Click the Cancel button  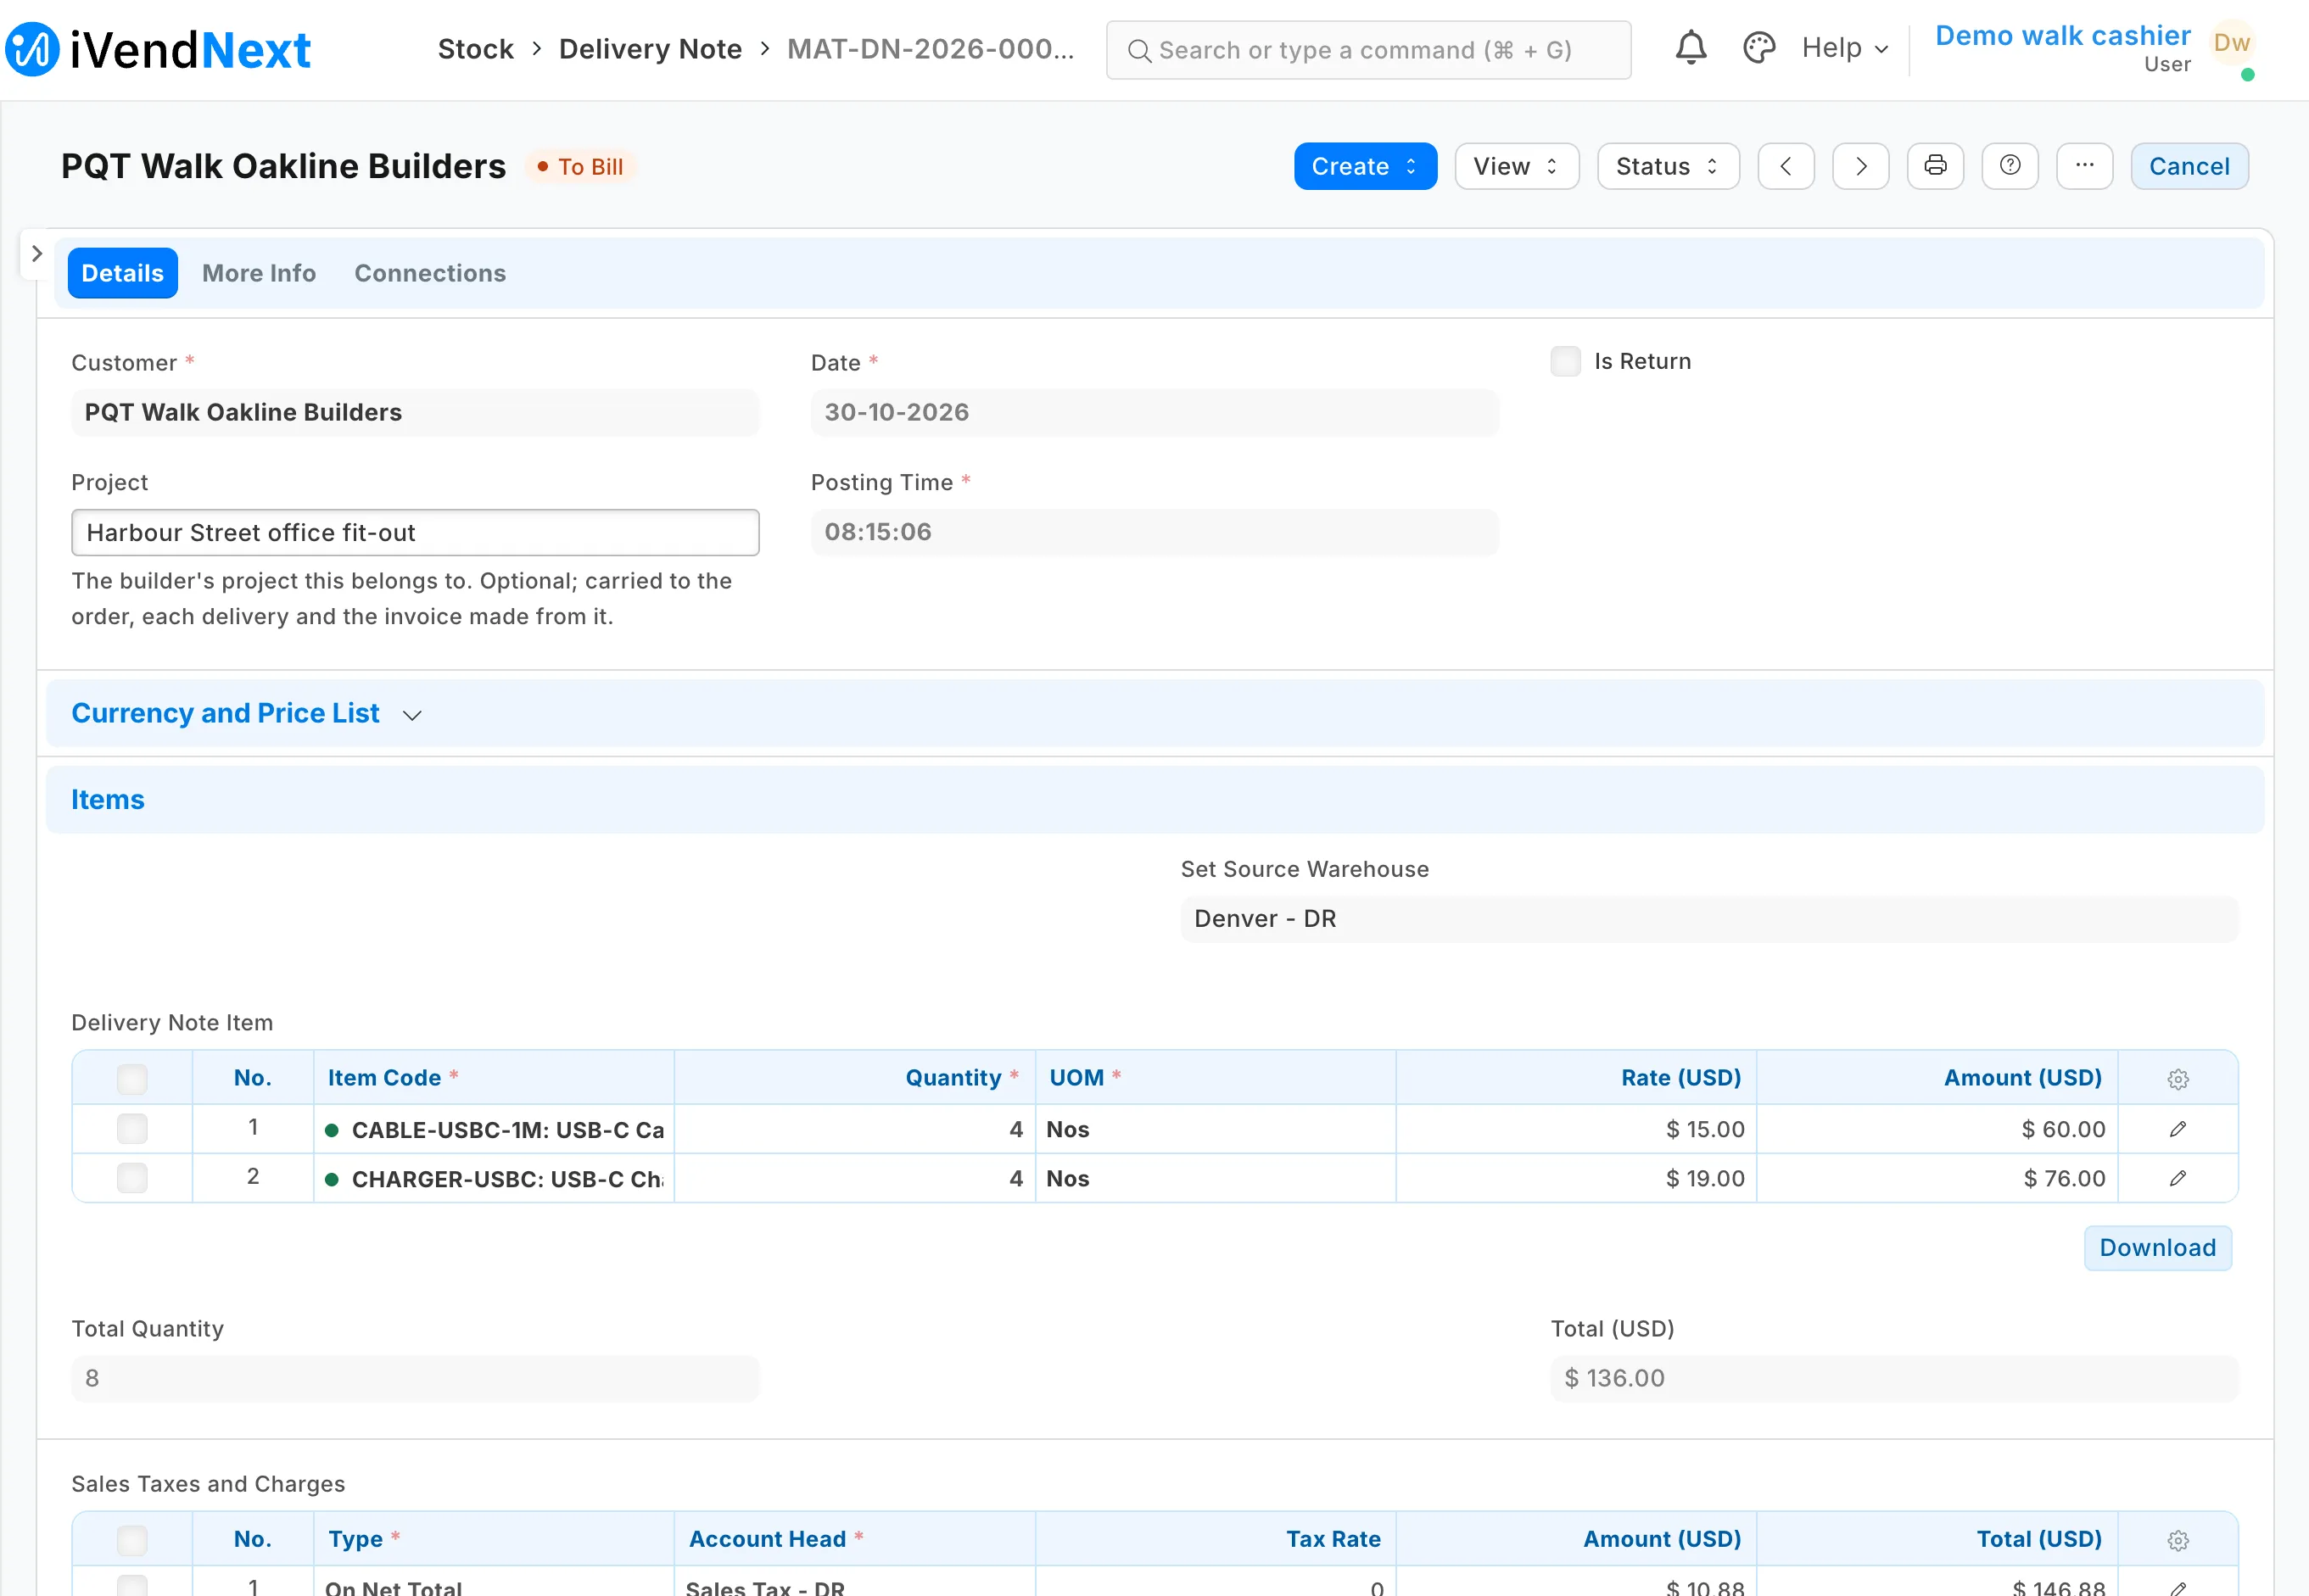2189,166
